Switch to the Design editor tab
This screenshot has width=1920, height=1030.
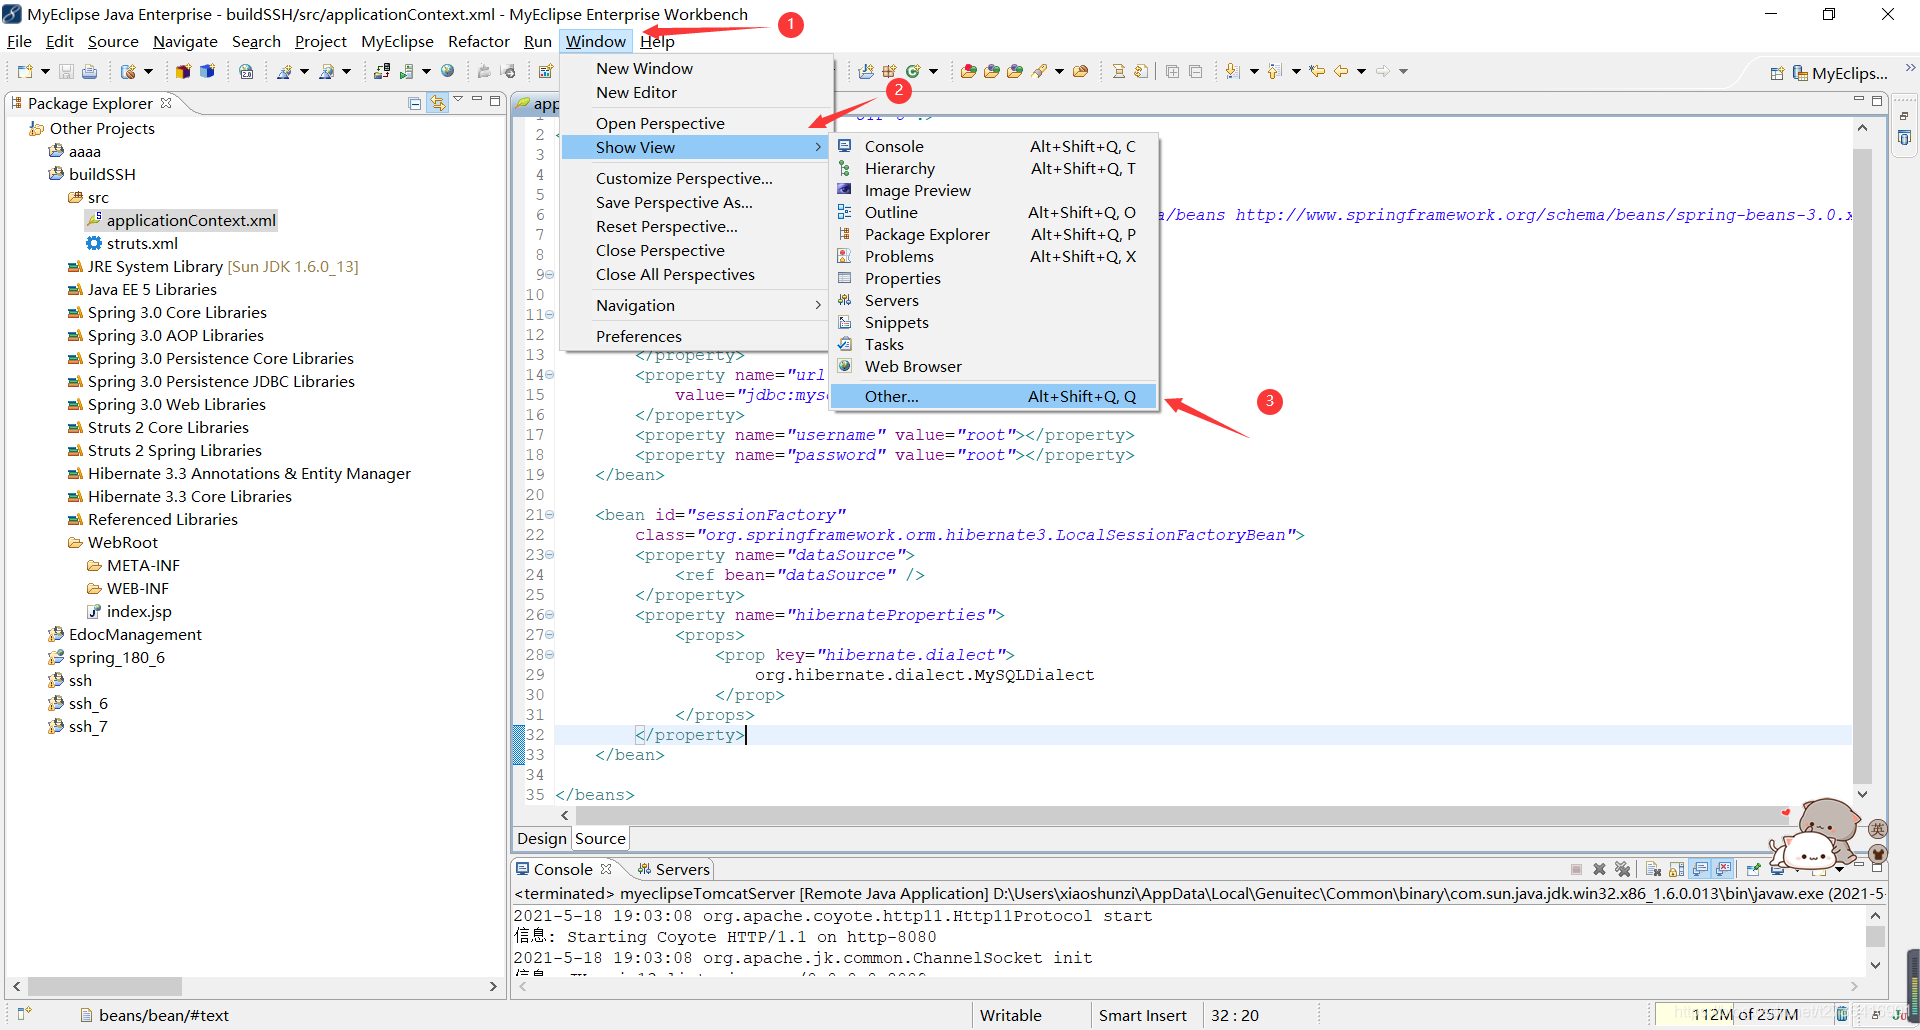point(542,838)
